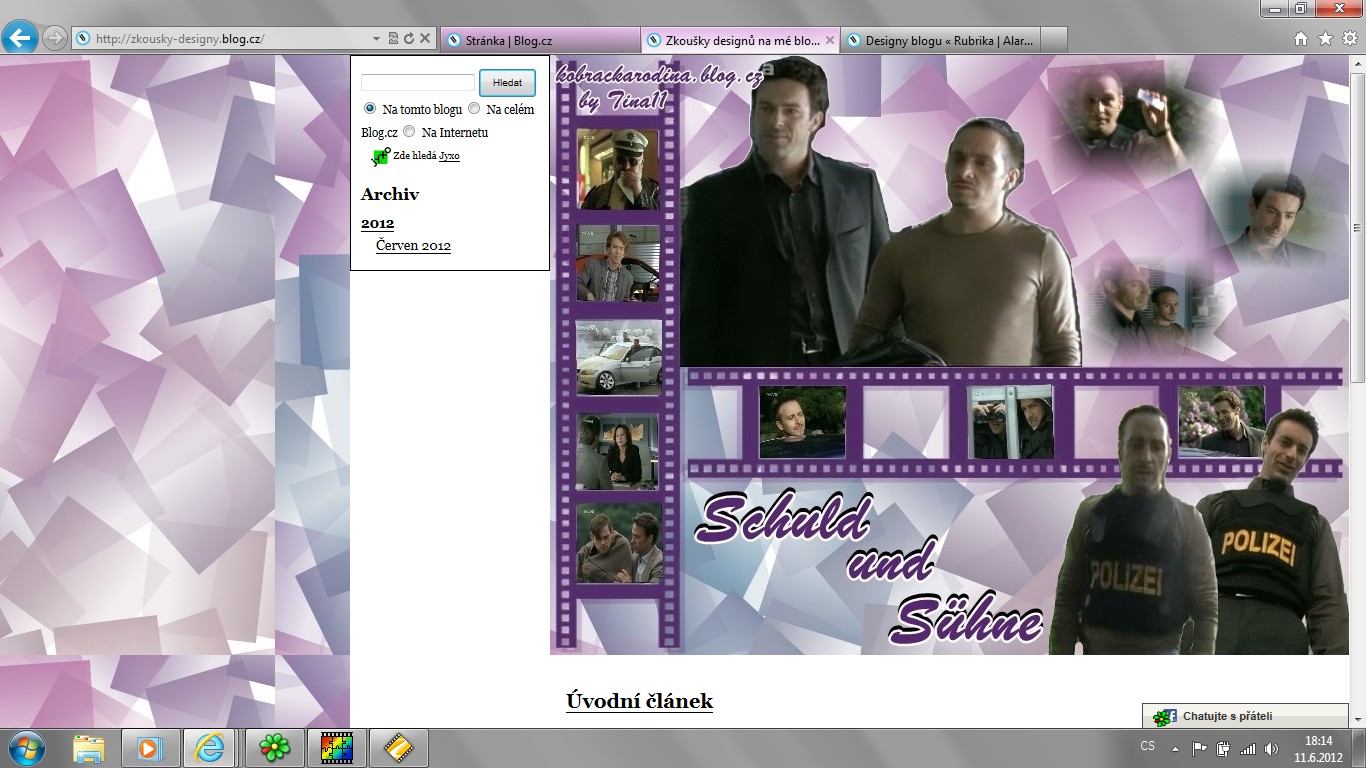Launch Windows Media Player from taskbar
Screen dimensions: 1366x768
pyautogui.click(x=149, y=748)
